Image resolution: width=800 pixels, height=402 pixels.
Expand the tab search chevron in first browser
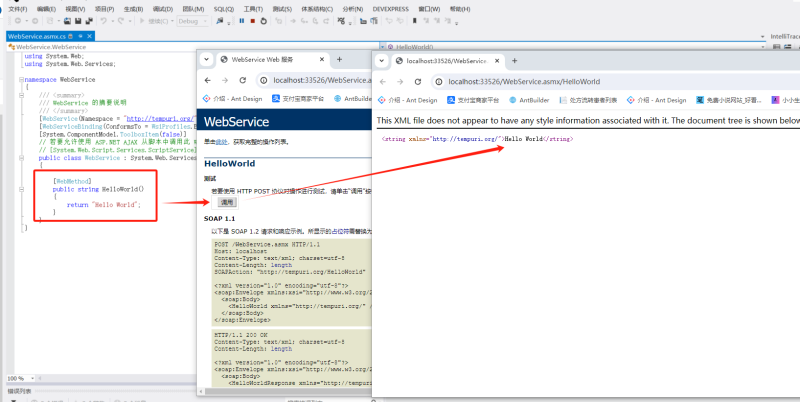205,60
